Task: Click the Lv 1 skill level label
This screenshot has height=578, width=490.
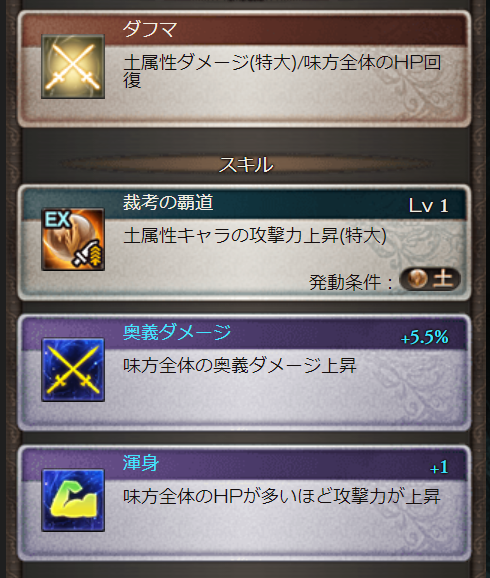Action: pyautogui.click(x=429, y=206)
